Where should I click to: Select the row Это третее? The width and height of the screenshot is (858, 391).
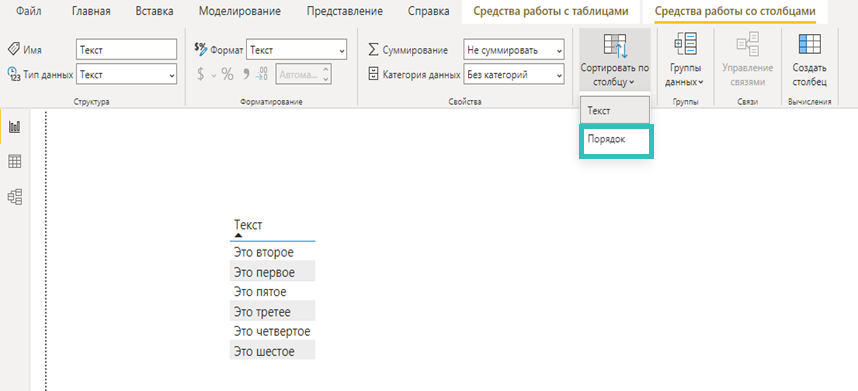coord(273,311)
